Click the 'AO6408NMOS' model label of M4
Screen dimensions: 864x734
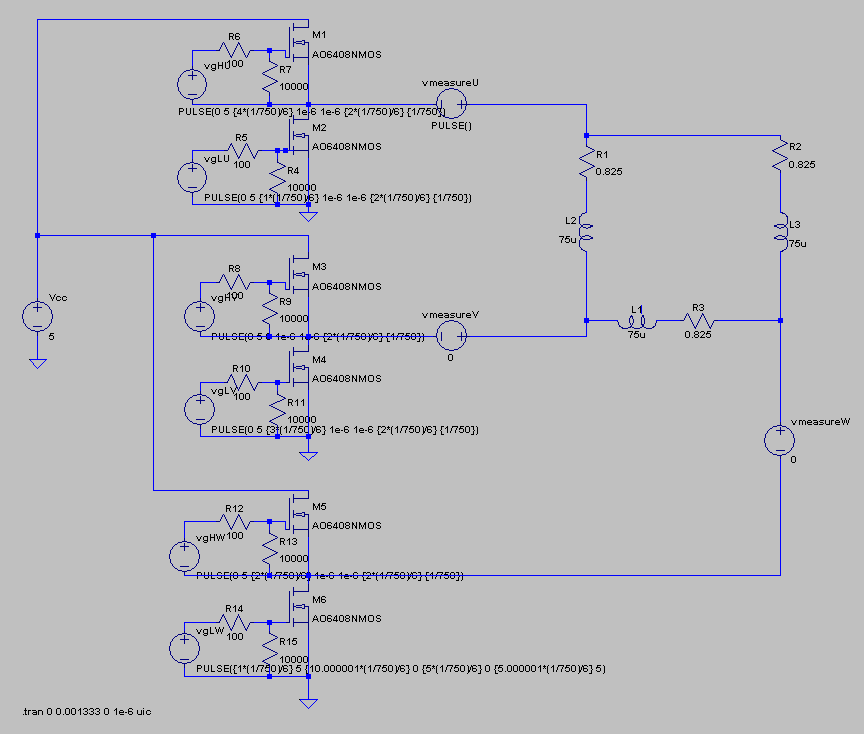tap(347, 379)
